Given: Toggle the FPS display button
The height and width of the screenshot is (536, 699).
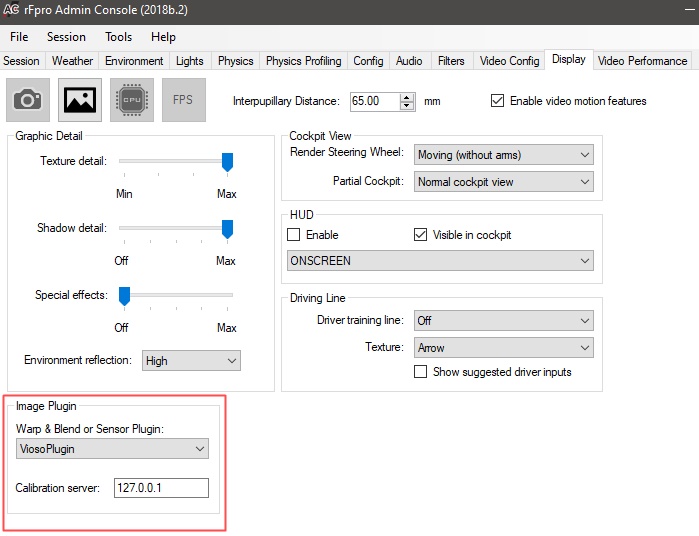Looking at the screenshot, I should (x=183, y=100).
